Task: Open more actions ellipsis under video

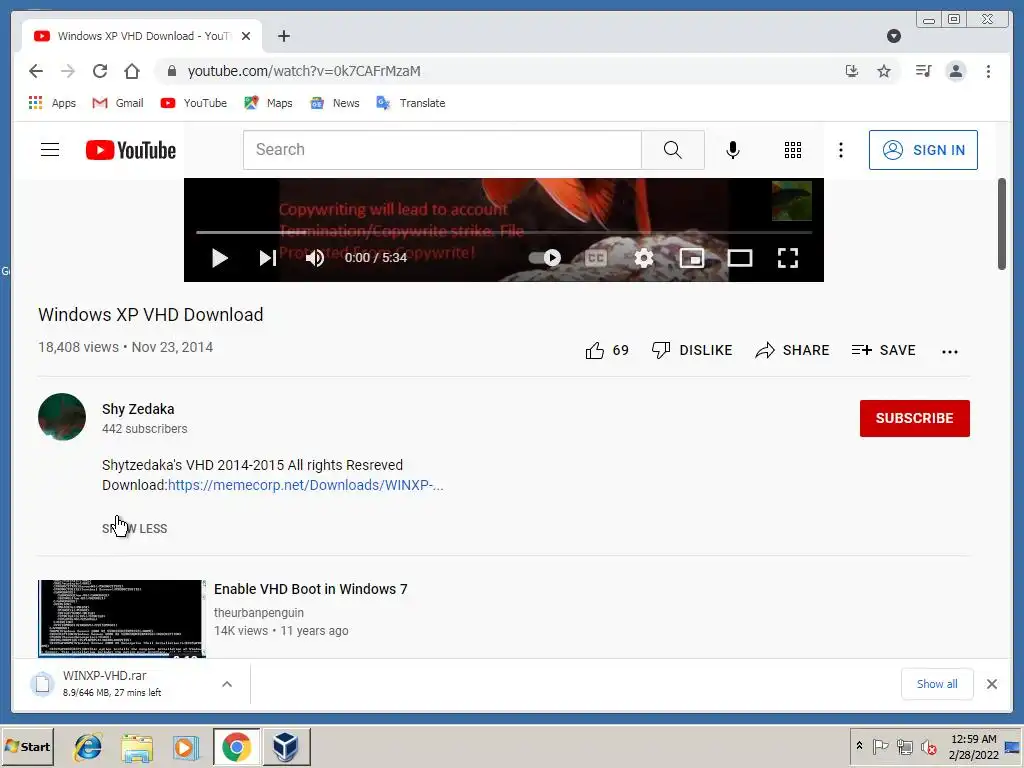Action: click(x=950, y=351)
